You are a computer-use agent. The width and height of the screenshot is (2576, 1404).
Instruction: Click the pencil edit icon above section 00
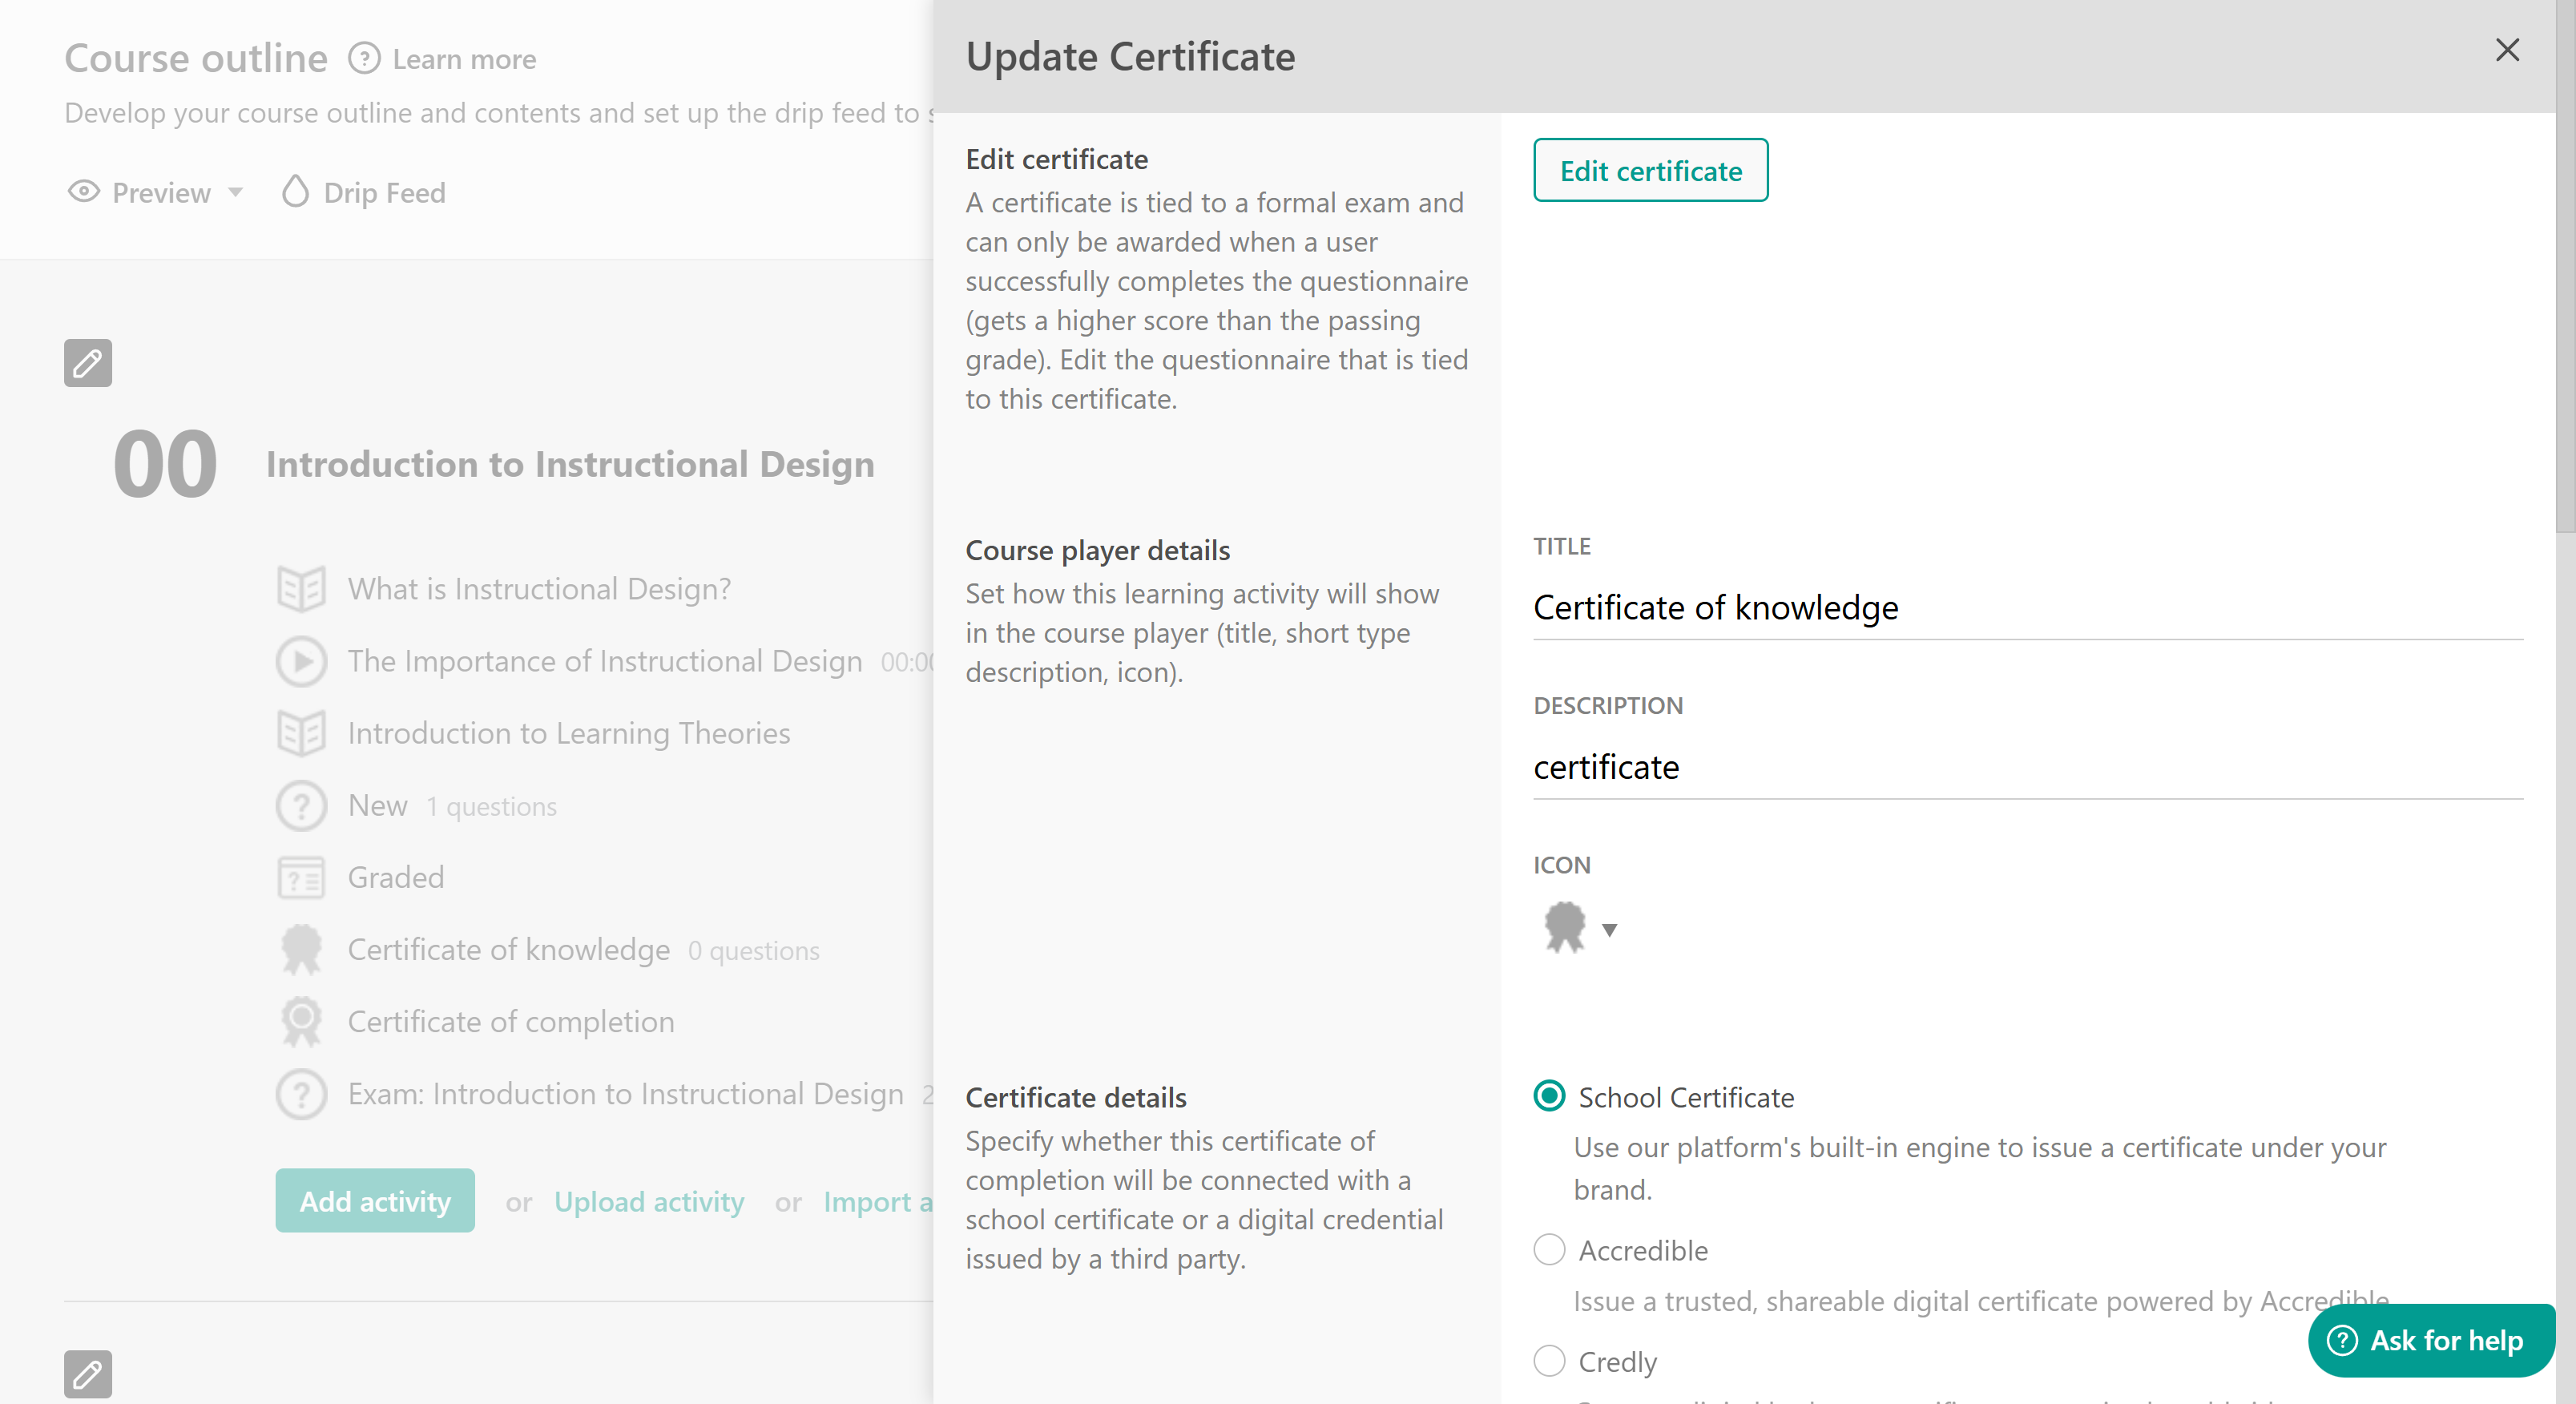coord(88,362)
